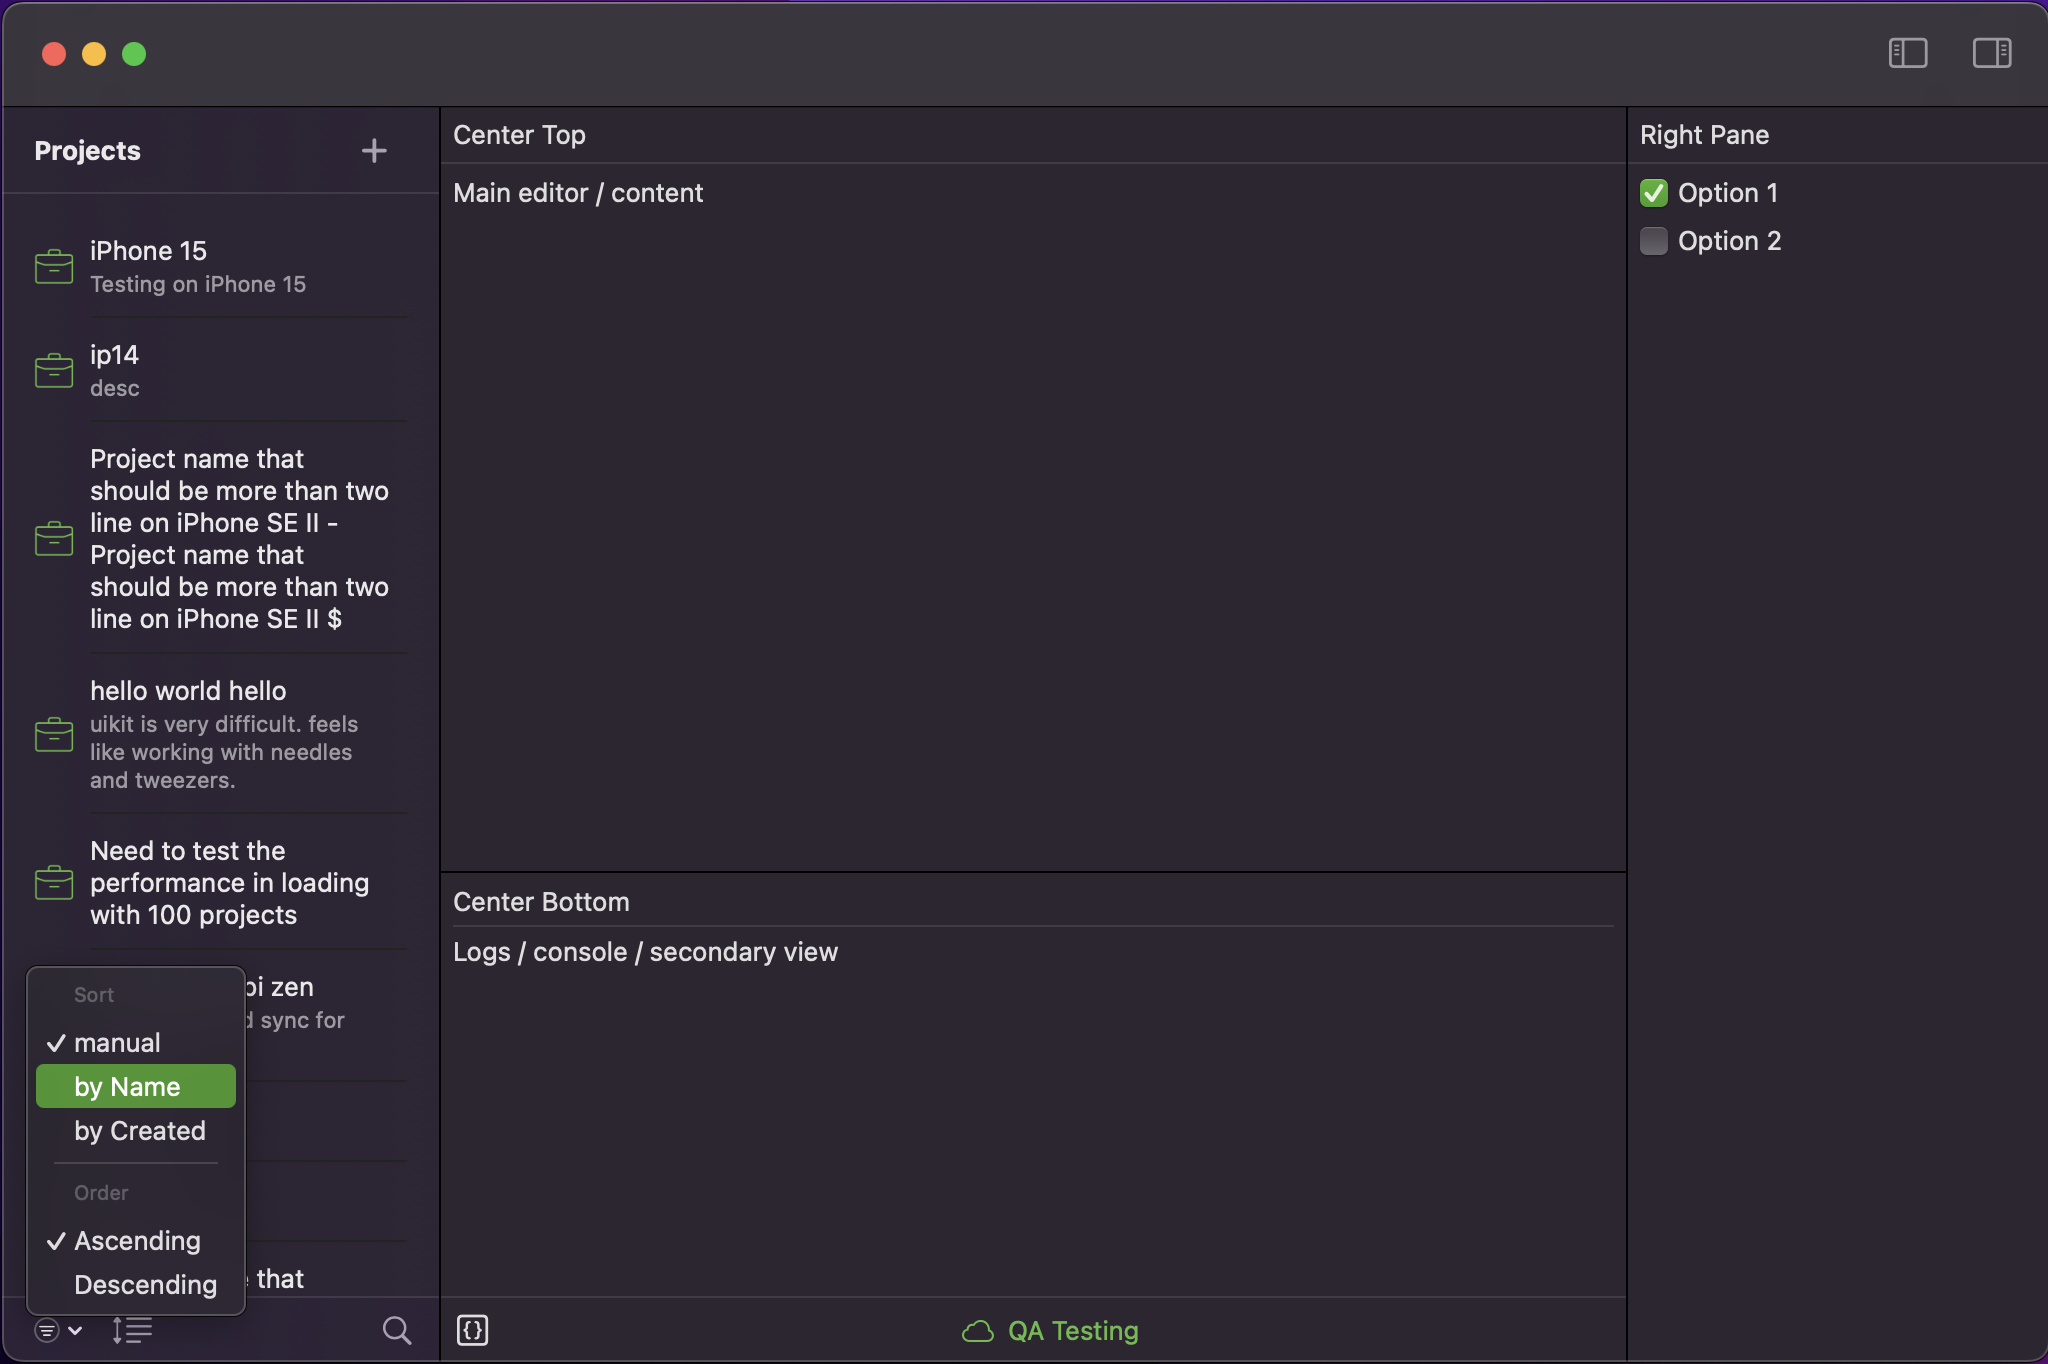The height and width of the screenshot is (1364, 2048).
Task: Switch sort order to Descending
Action: [146, 1285]
